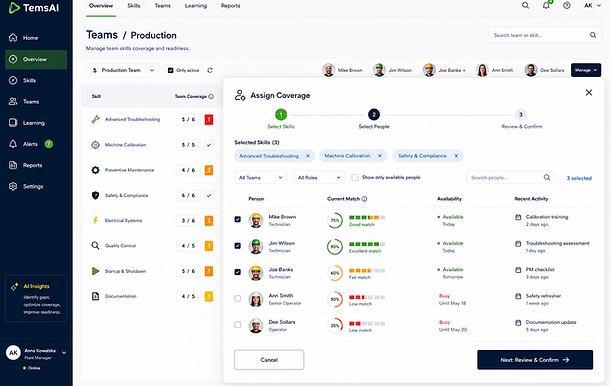This screenshot has width=611, height=386.
Task: Open the All Roles filter dropdown
Action: [319, 178]
